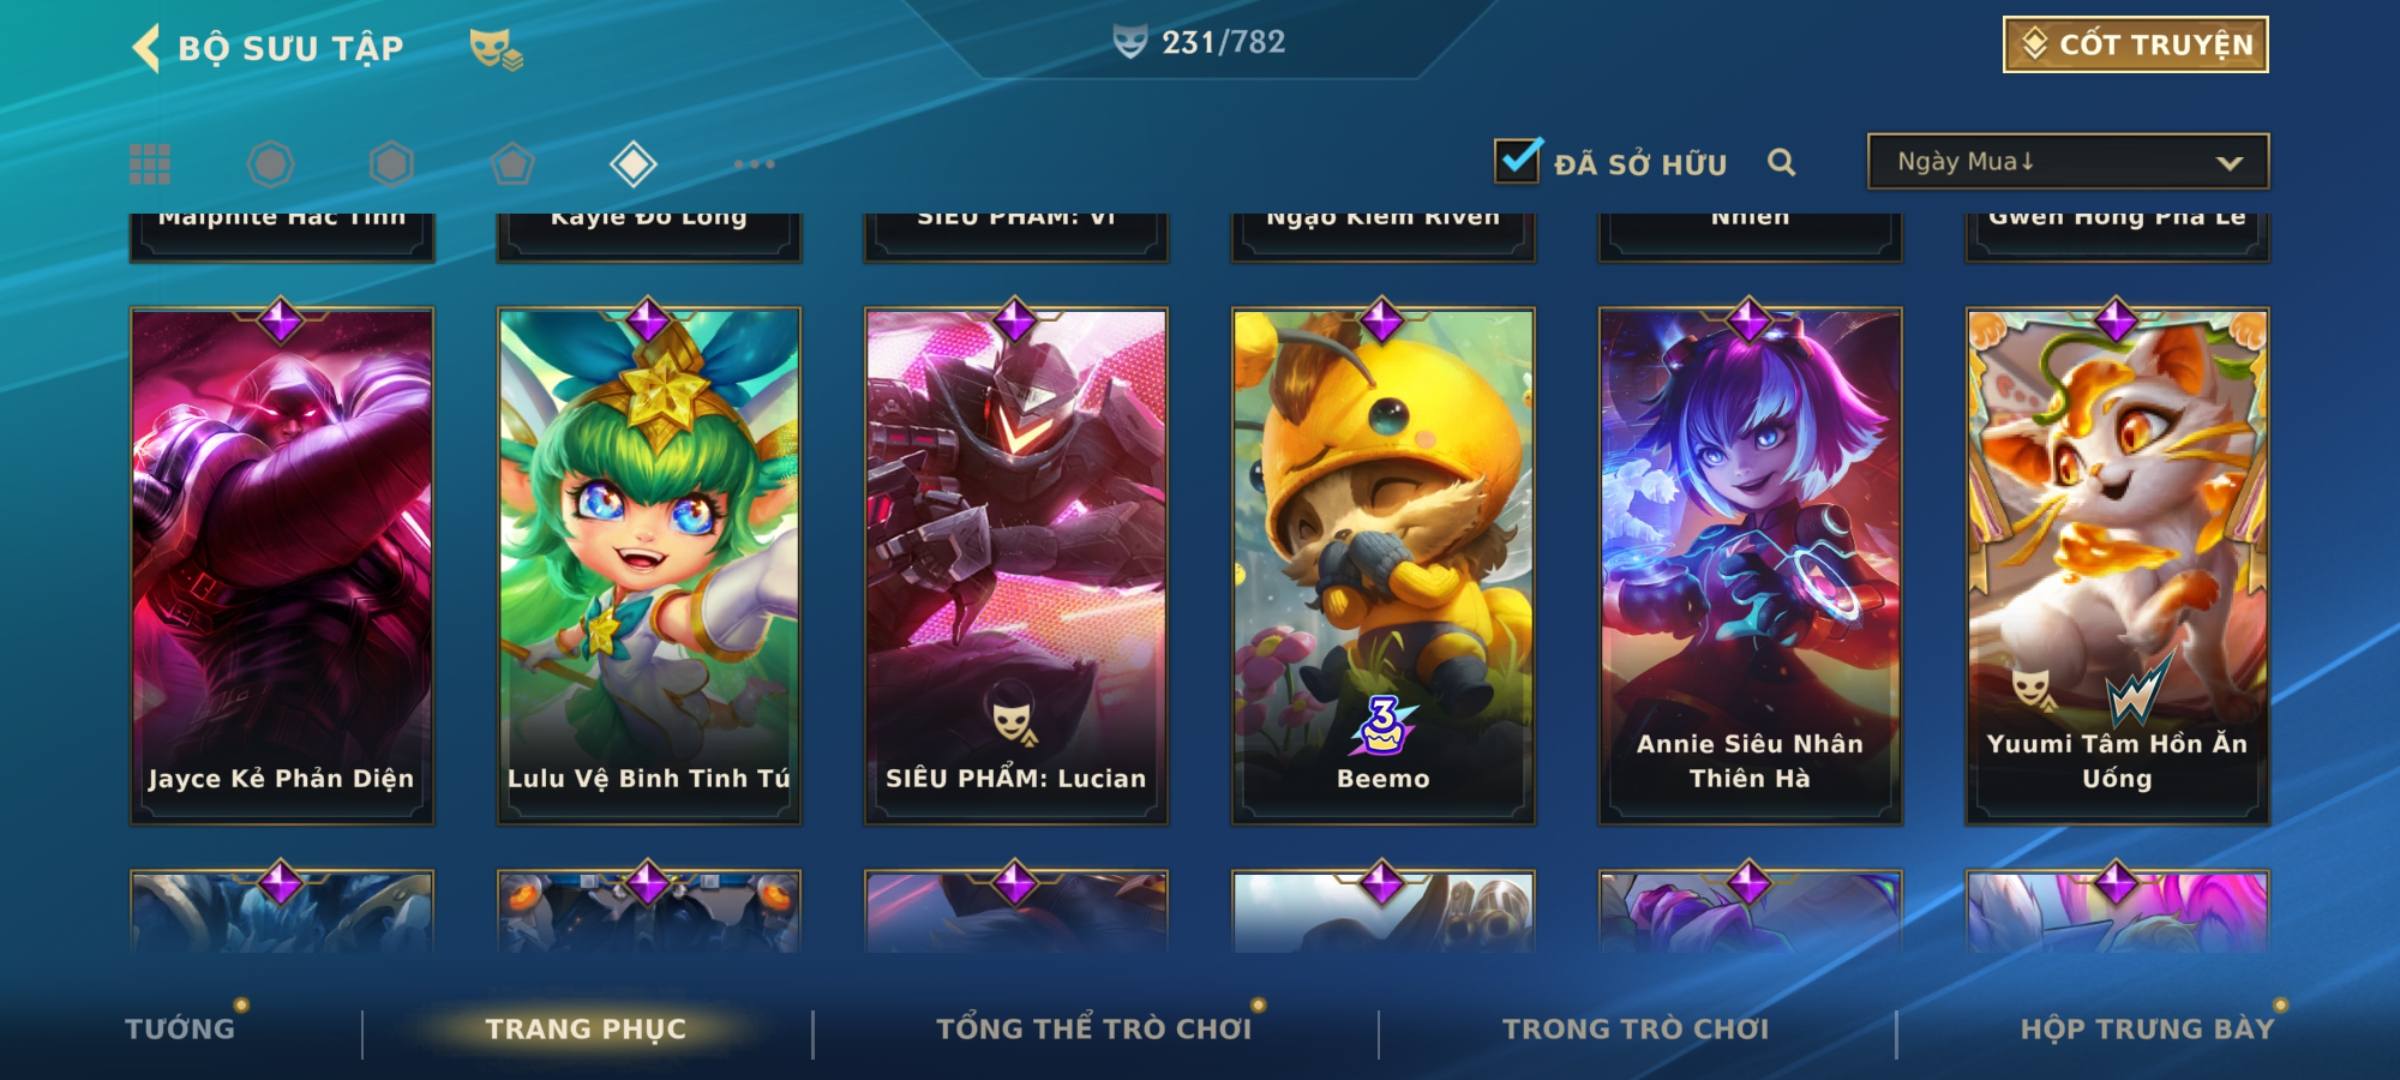The image size is (2400, 1080).
Task: Open the Jayce Kẻ Phản Diện skin card
Action: click(281, 565)
